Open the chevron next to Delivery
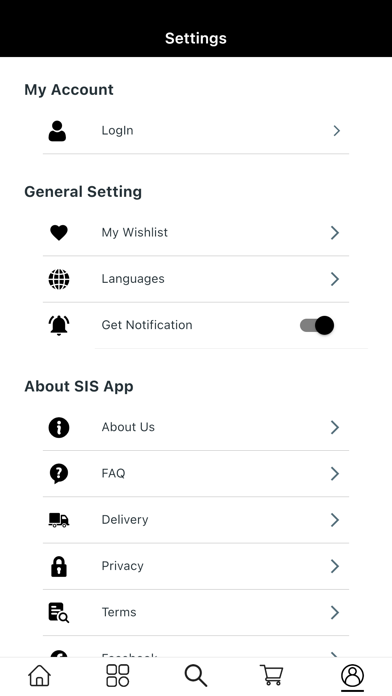392x696 pixels. (x=335, y=520)
